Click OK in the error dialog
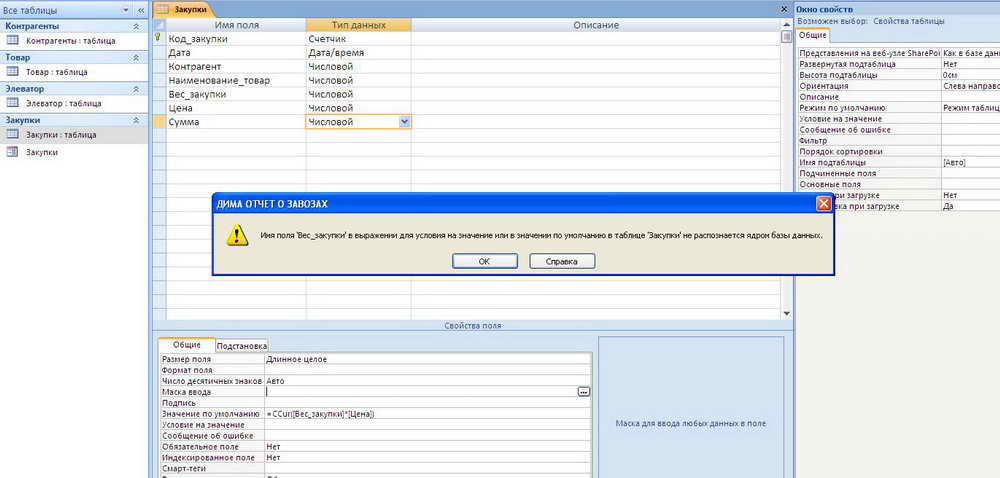This screenshot has height=478, width=1000. (x=484, y=261)
